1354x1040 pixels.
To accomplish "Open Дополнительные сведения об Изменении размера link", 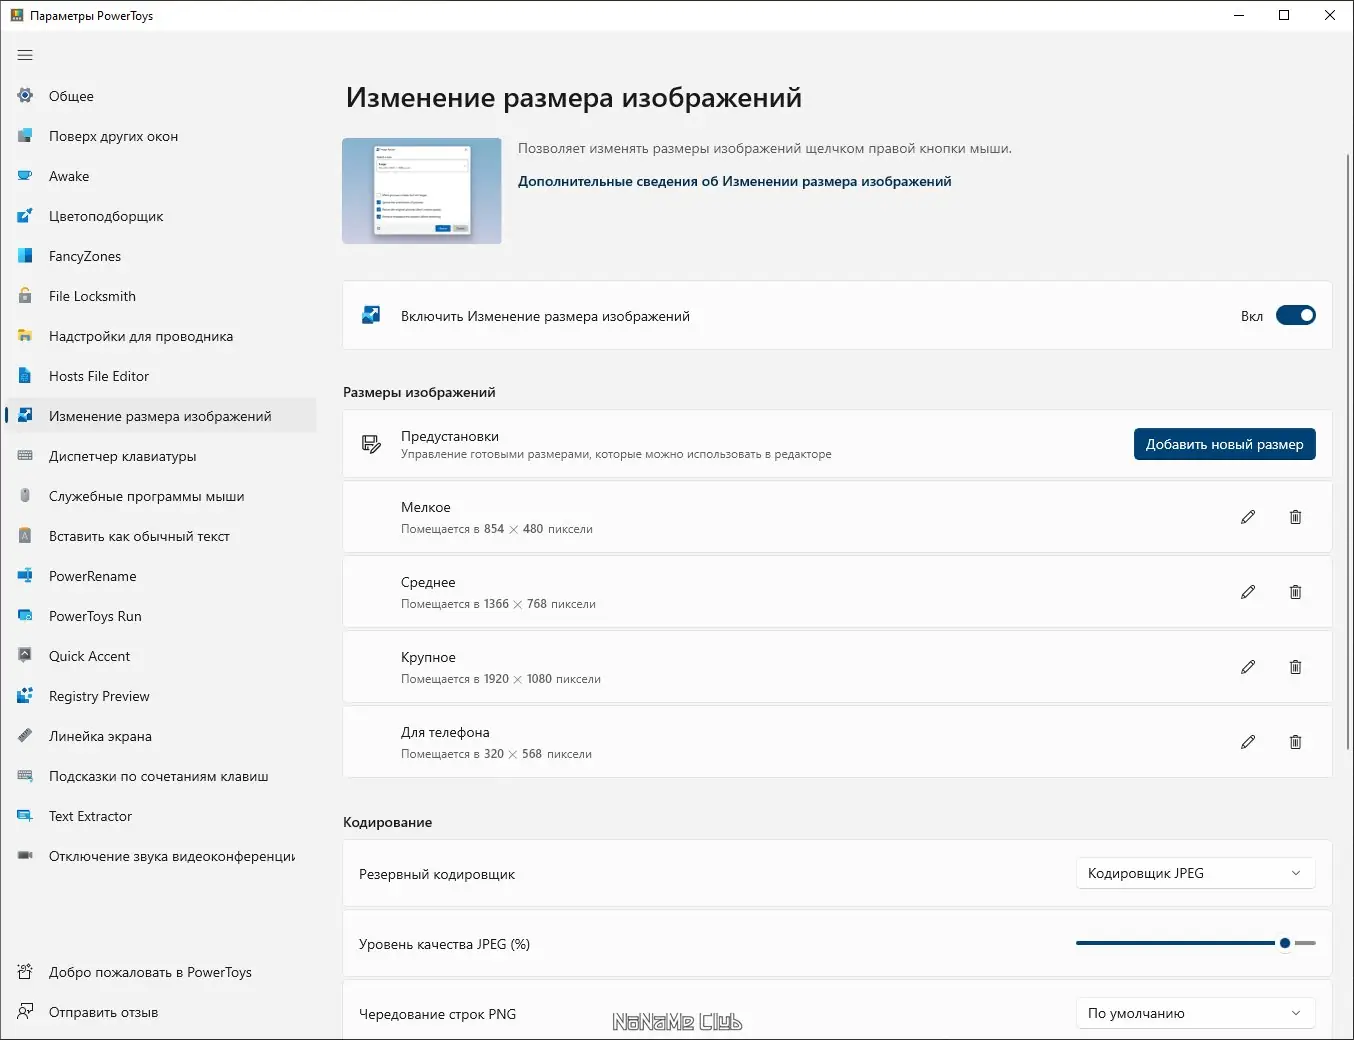I will pos(734,181).
